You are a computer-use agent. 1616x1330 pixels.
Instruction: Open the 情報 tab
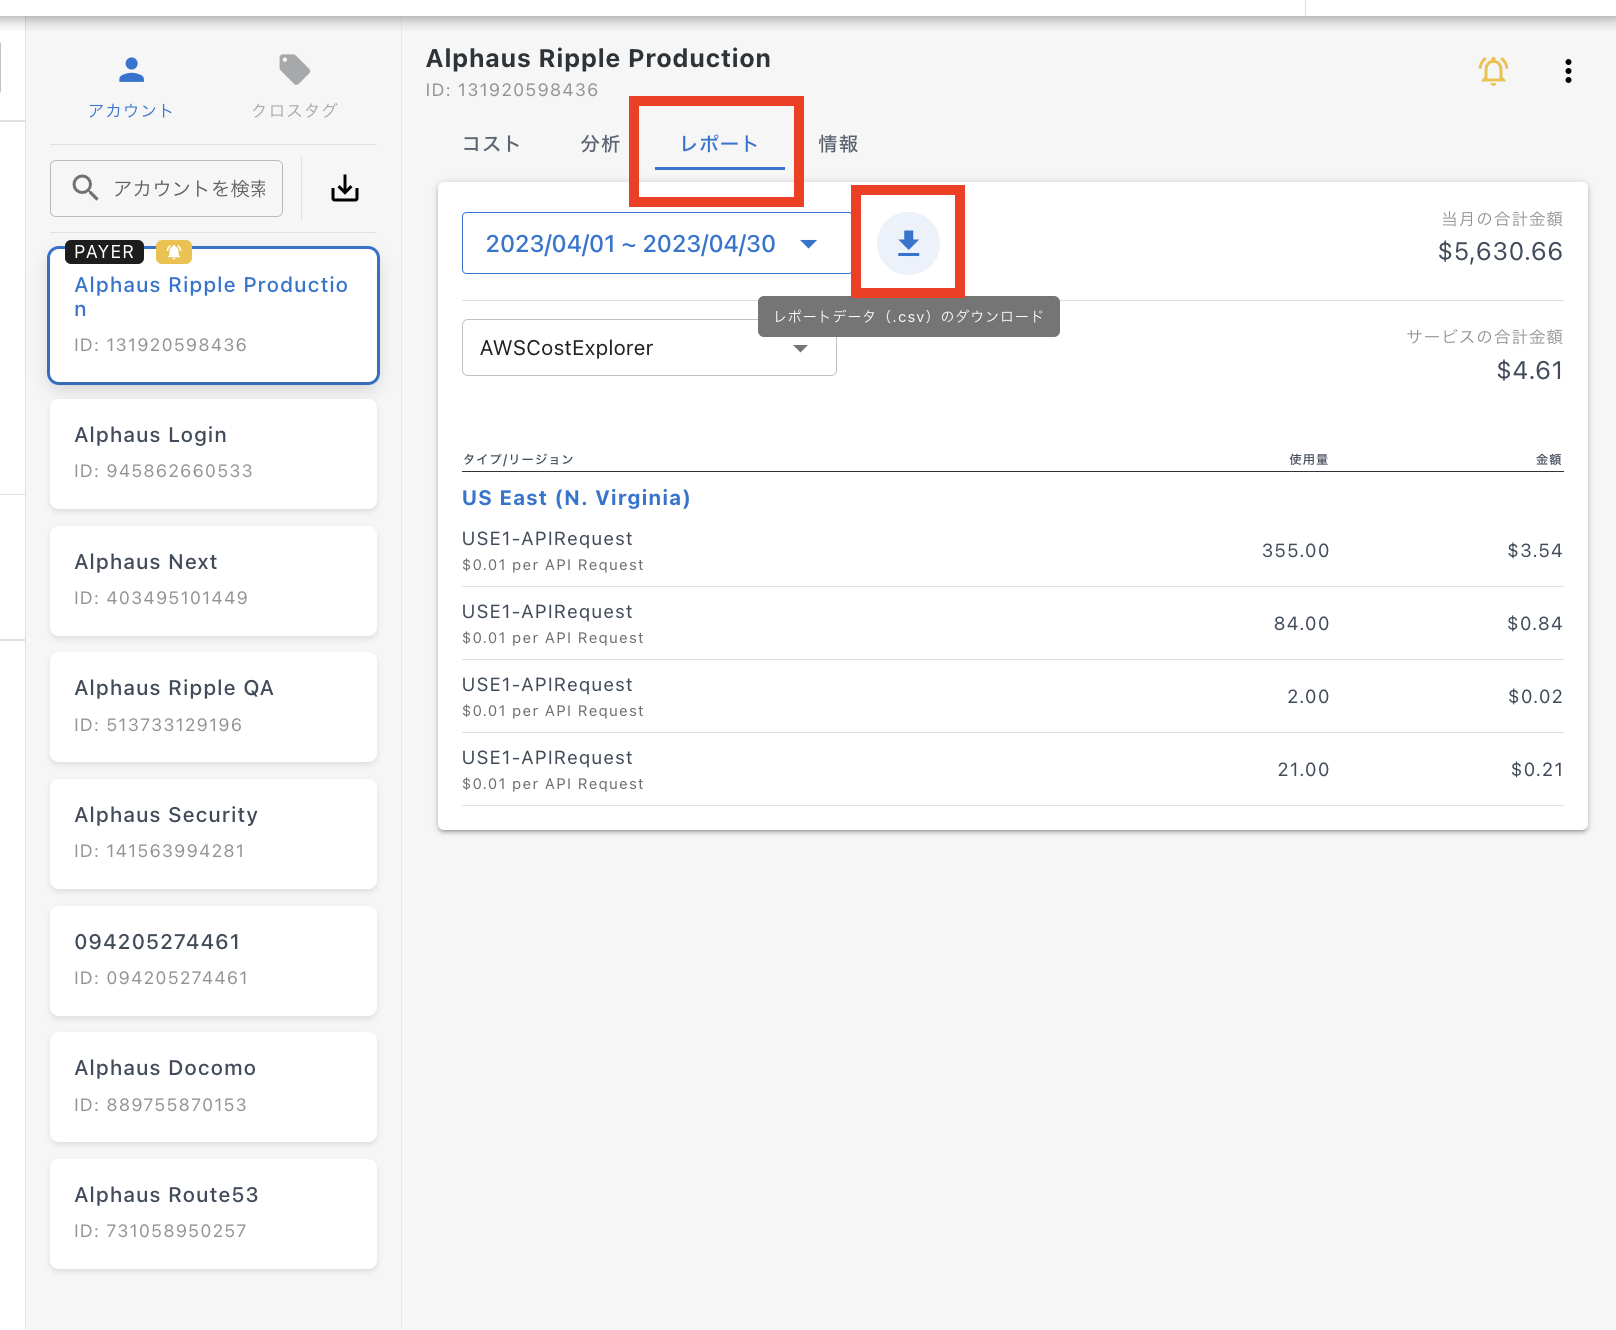tap(838, 144)
